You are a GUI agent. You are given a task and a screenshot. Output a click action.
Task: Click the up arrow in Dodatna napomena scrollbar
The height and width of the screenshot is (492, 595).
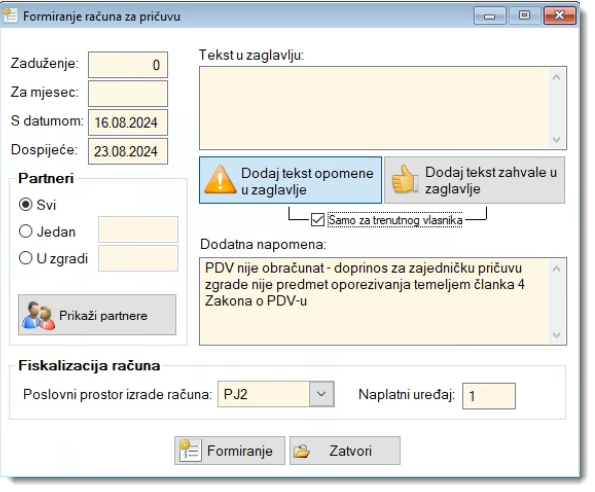coord(556,269)
